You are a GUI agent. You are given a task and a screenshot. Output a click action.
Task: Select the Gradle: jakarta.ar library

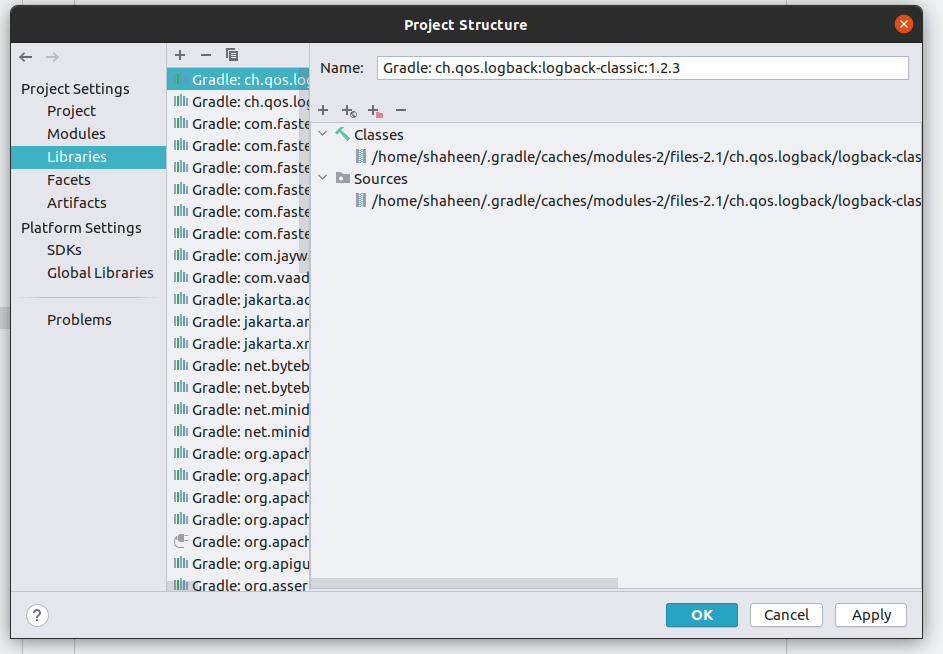238,321
